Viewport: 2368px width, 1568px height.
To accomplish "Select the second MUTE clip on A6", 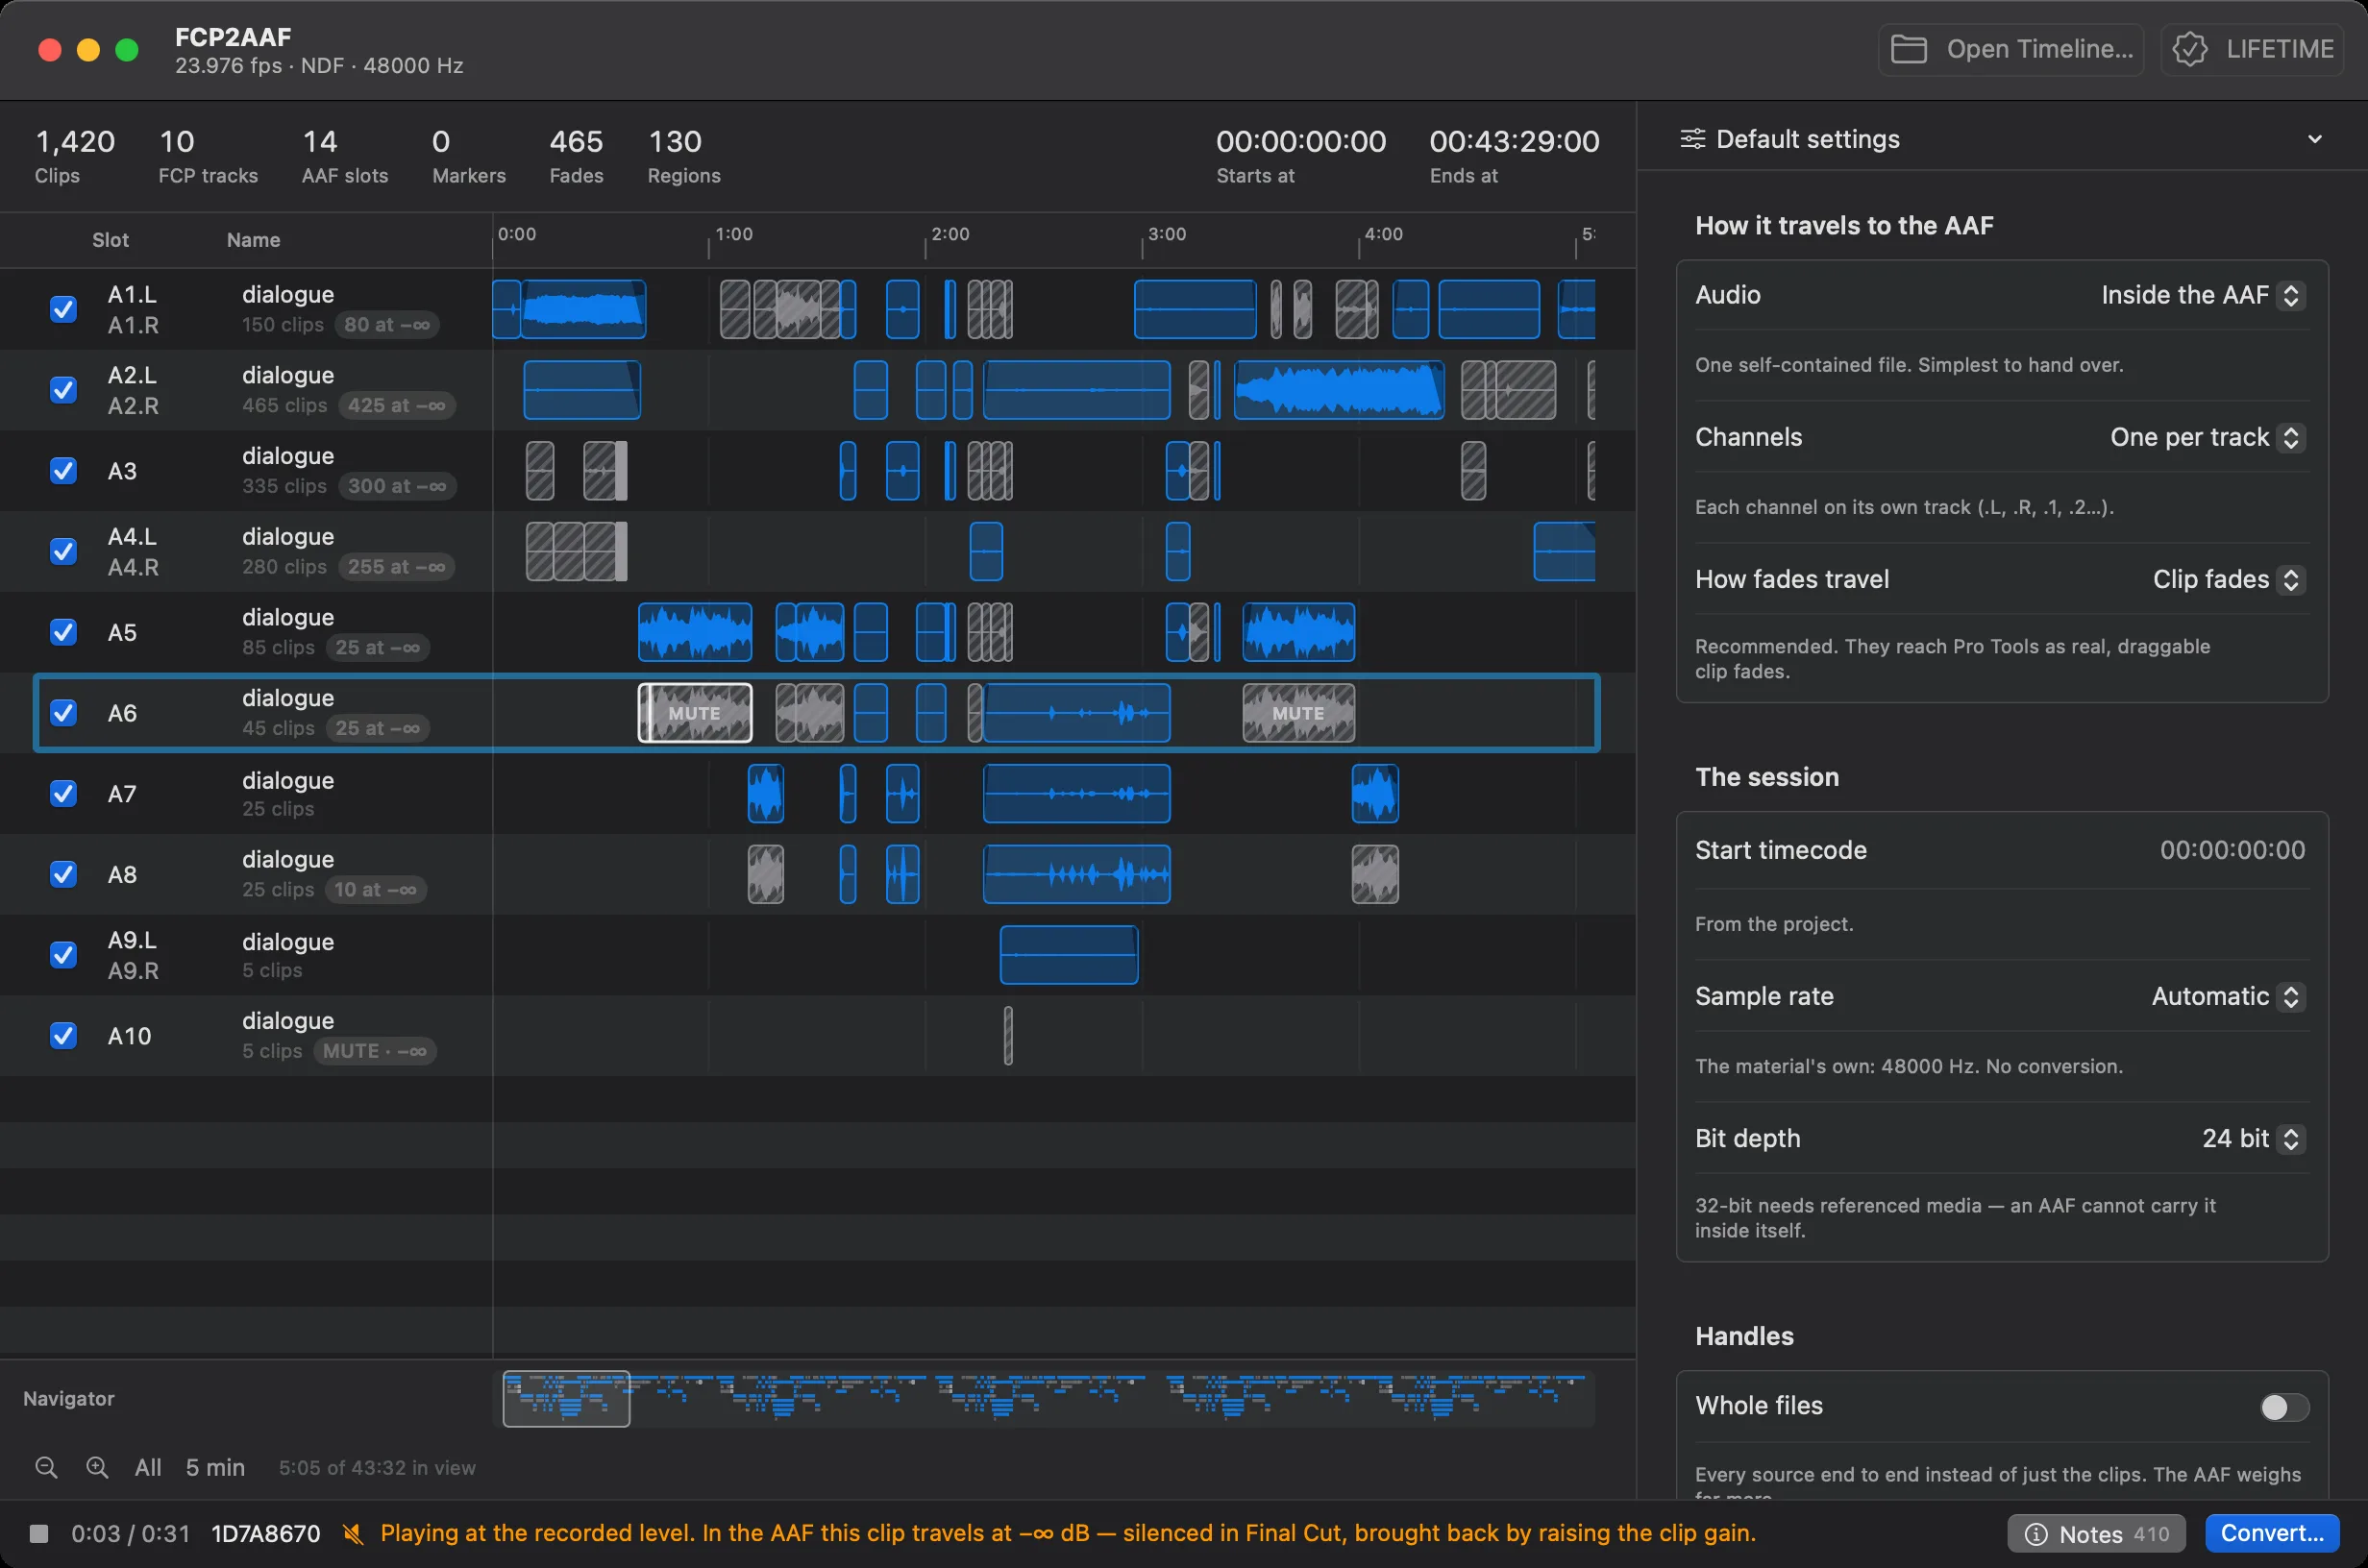I will pyautogui.click(x=1299, y=713).
